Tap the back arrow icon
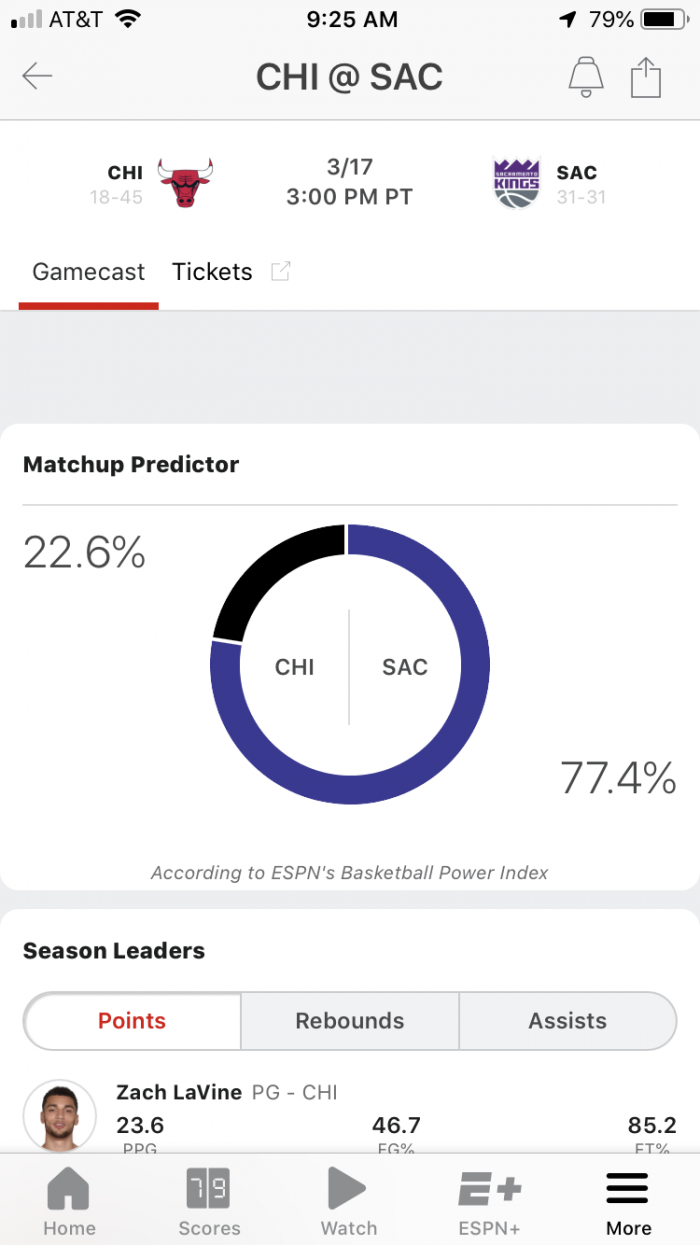Image resolution: width=700 pixels, height=1245 pixels. point(37,76)
